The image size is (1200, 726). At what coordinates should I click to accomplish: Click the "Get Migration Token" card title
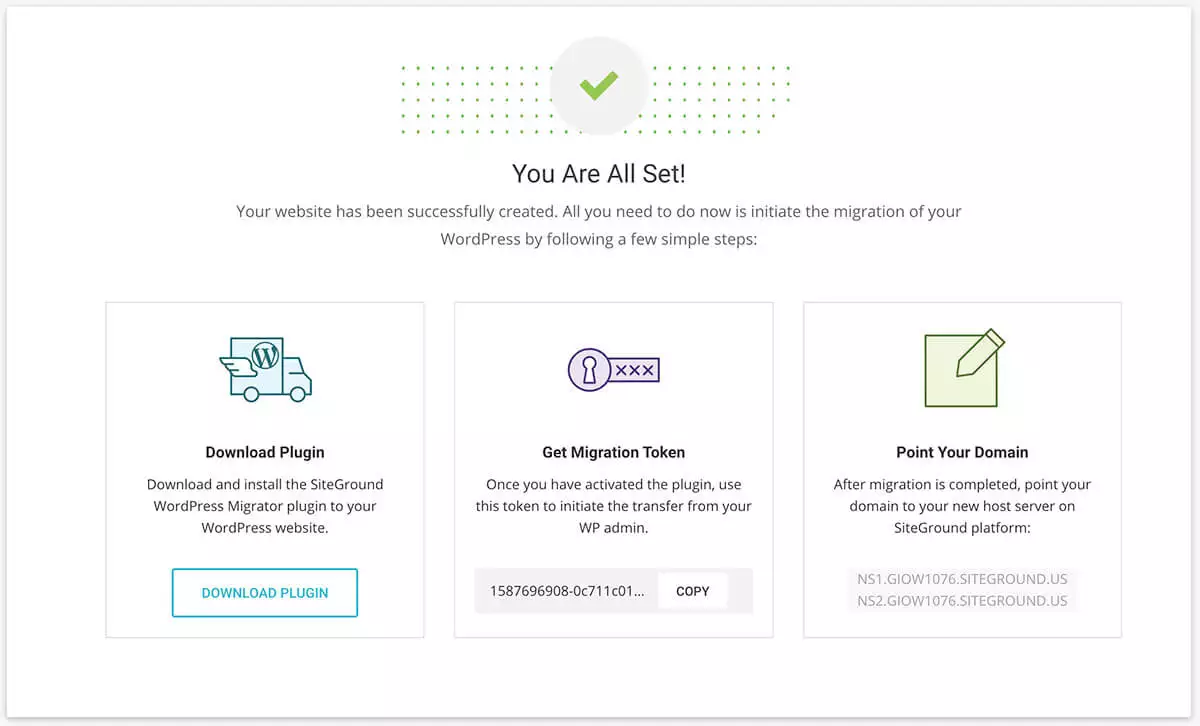click(613, 452)
